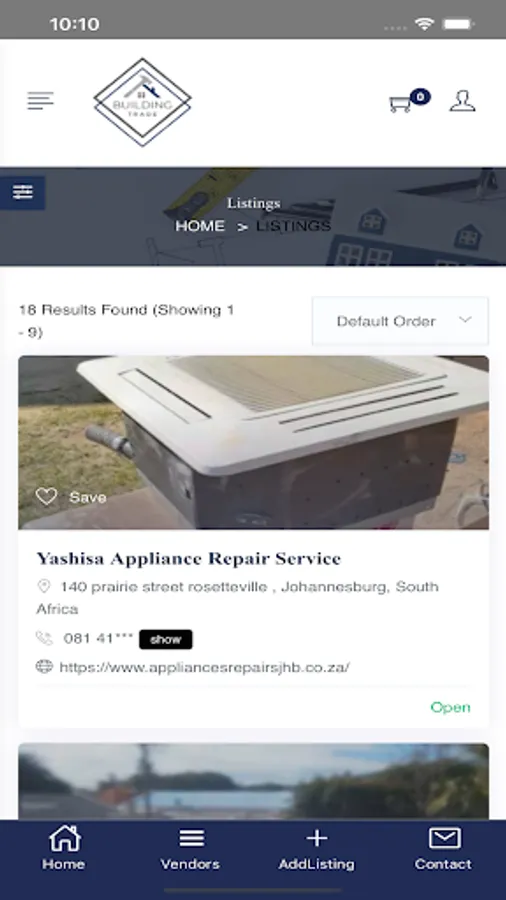Viewport: 506px width, 900px height.
Task: Go to HOME breadcrumb link
Action: (200, 226)
